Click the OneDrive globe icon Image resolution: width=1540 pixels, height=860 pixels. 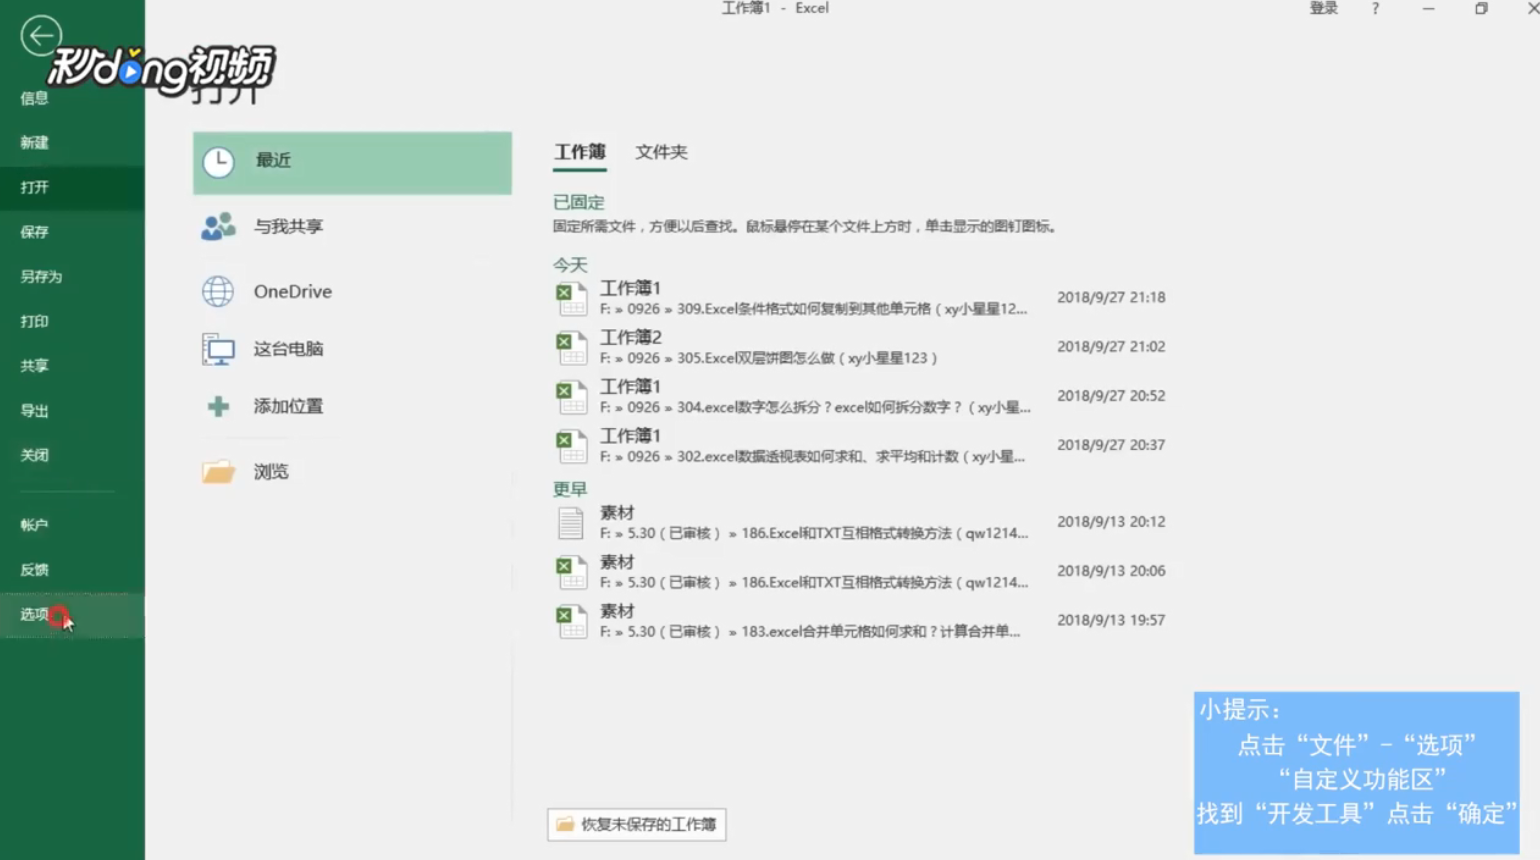pos(218,292)
